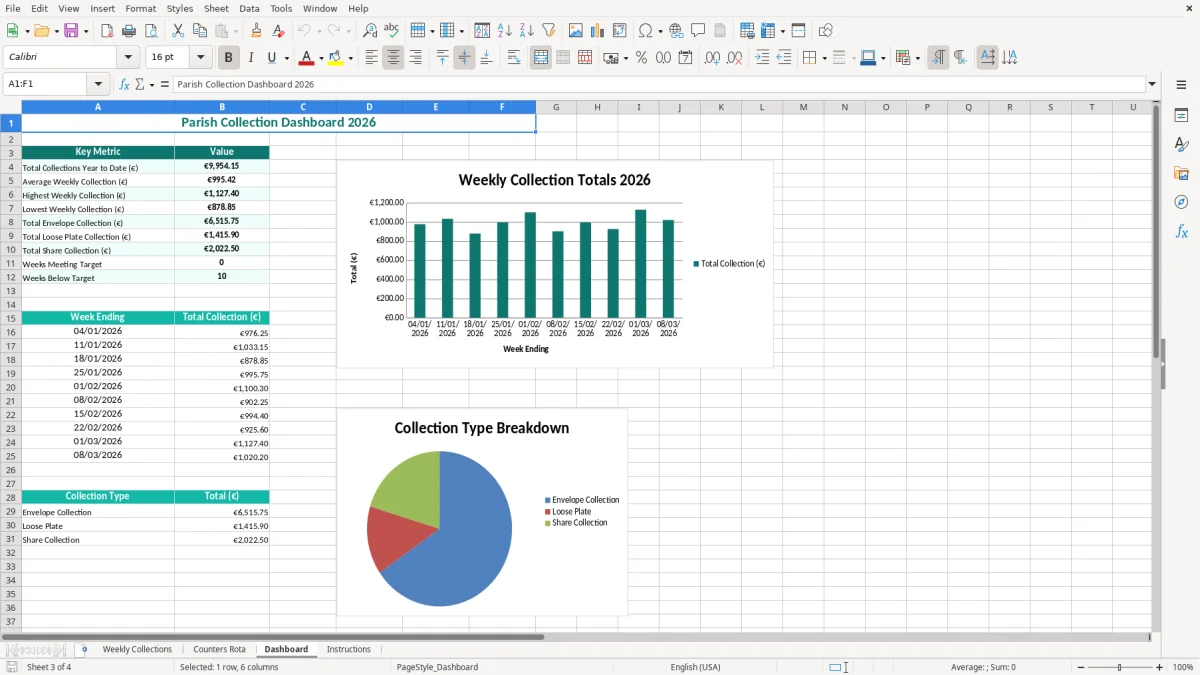
Task: Click Sort Ascending icon
Action: (504, 31)
